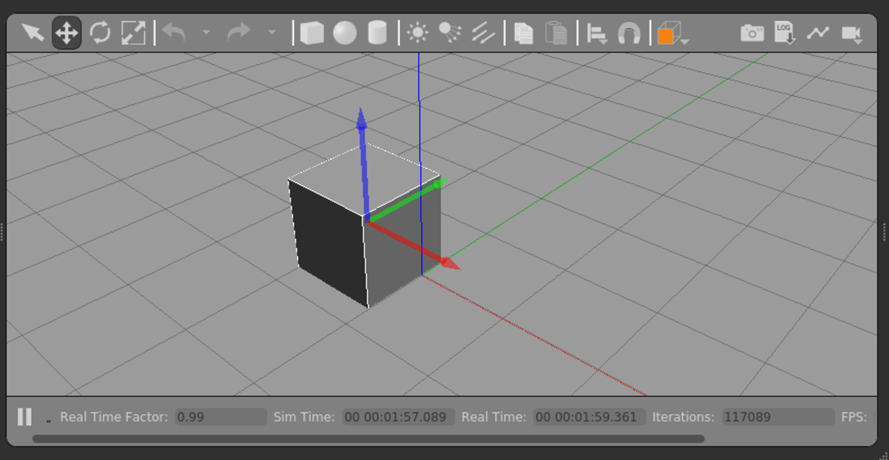Open the data log recorder
The image size is (889, 460).
click(785, 33)
